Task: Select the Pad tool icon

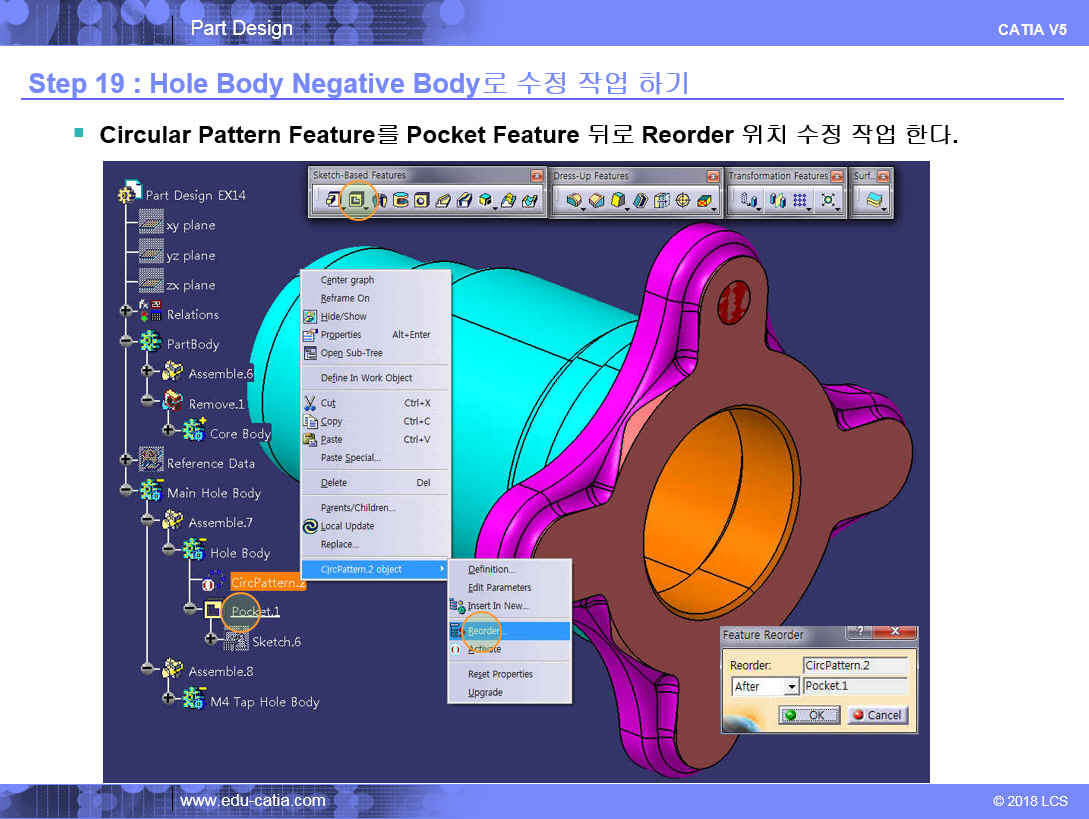Action: coord(332,201)
